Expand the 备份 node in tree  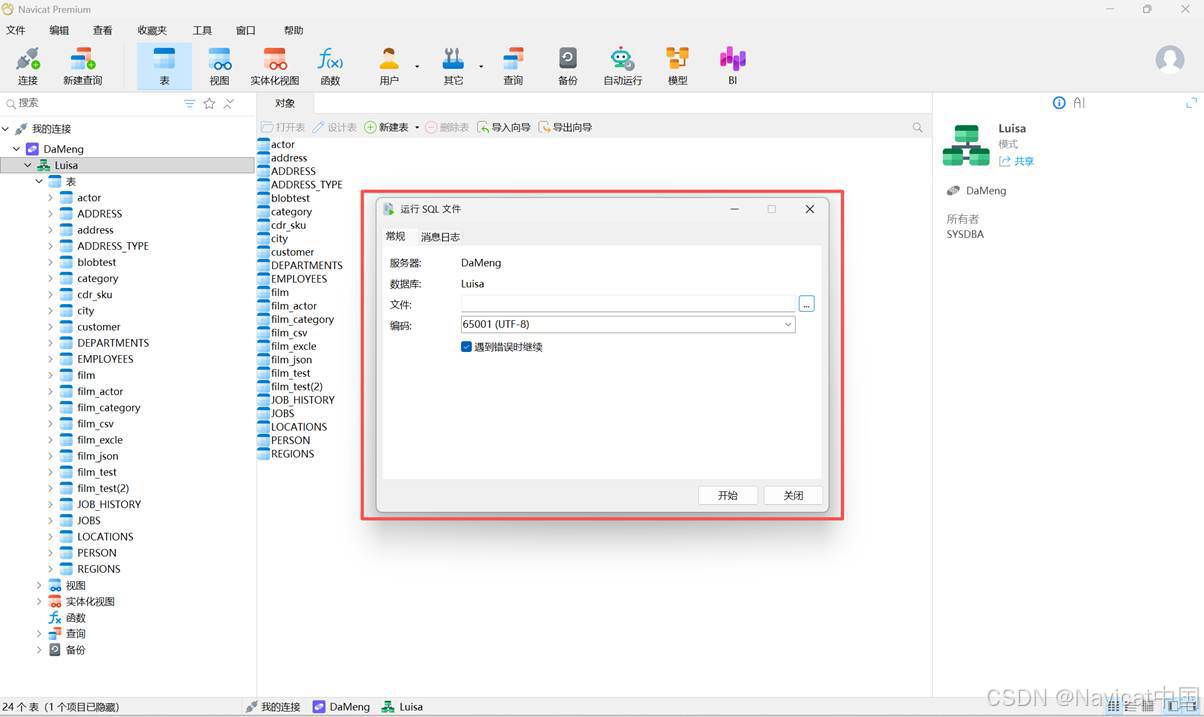pyautogui.click(x=39, y=650)
